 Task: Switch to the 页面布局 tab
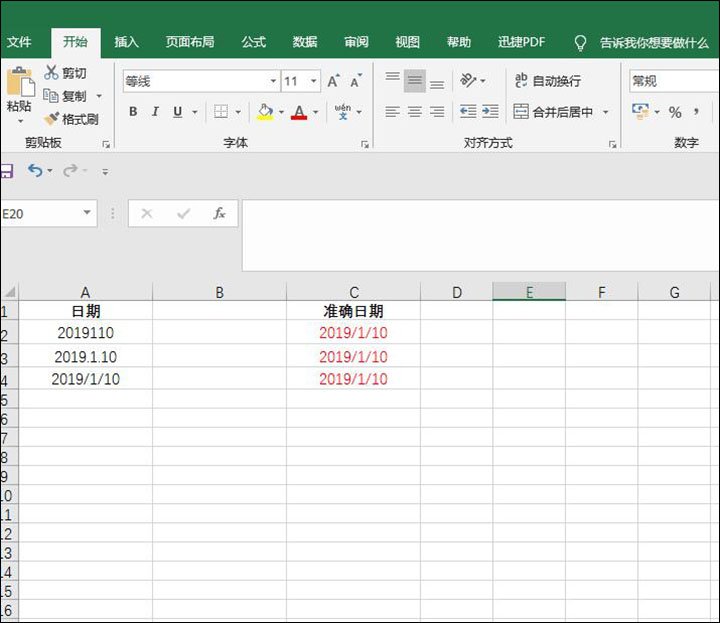click(x=190, y=42)
